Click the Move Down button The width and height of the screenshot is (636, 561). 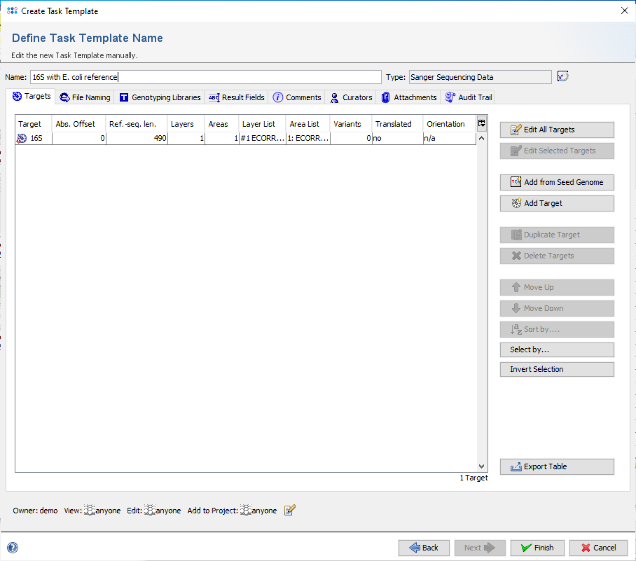click(557, 308)
